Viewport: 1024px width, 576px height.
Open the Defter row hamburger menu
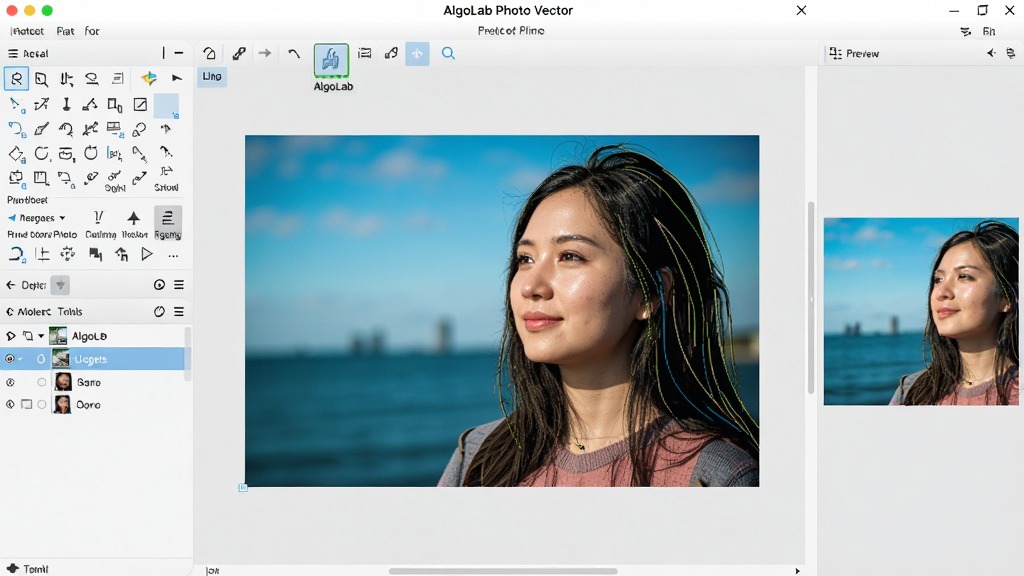(179, 285)
